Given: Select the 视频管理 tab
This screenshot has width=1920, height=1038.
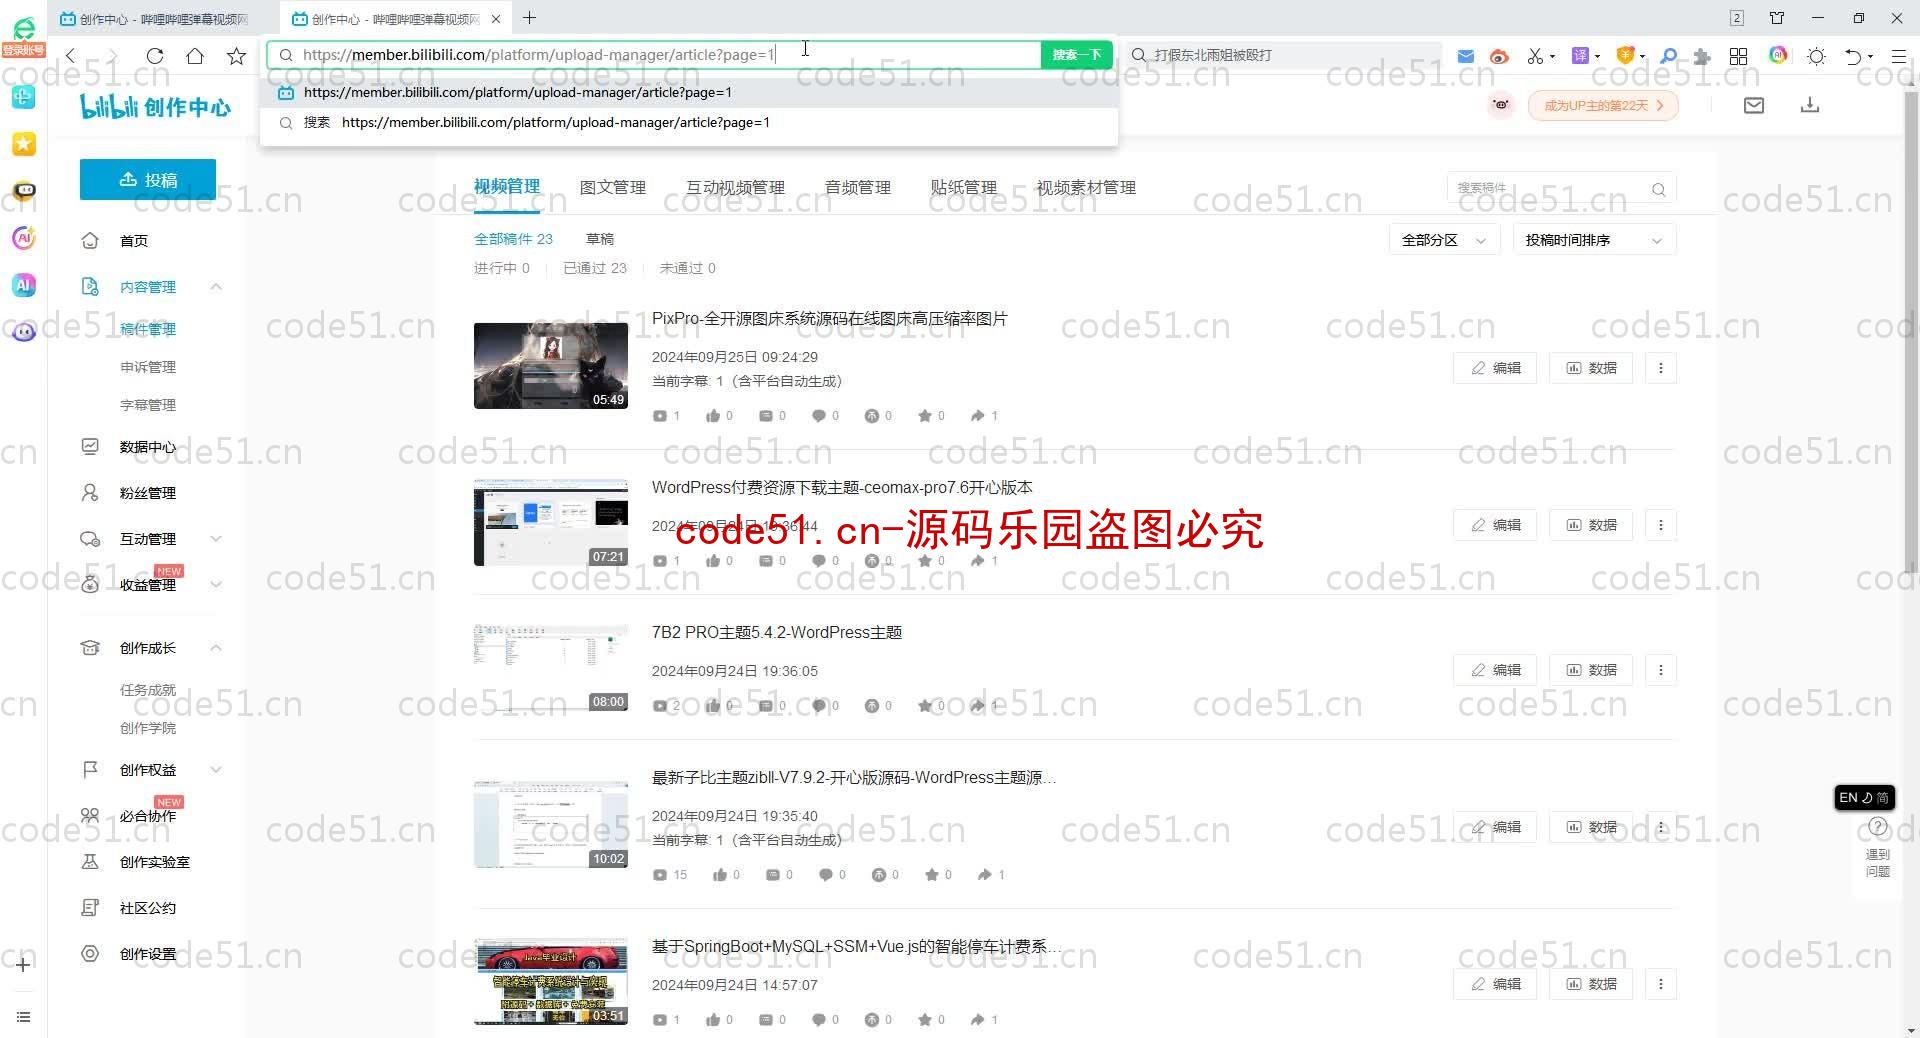Looking at the screenshot, I should coord(507,186).
